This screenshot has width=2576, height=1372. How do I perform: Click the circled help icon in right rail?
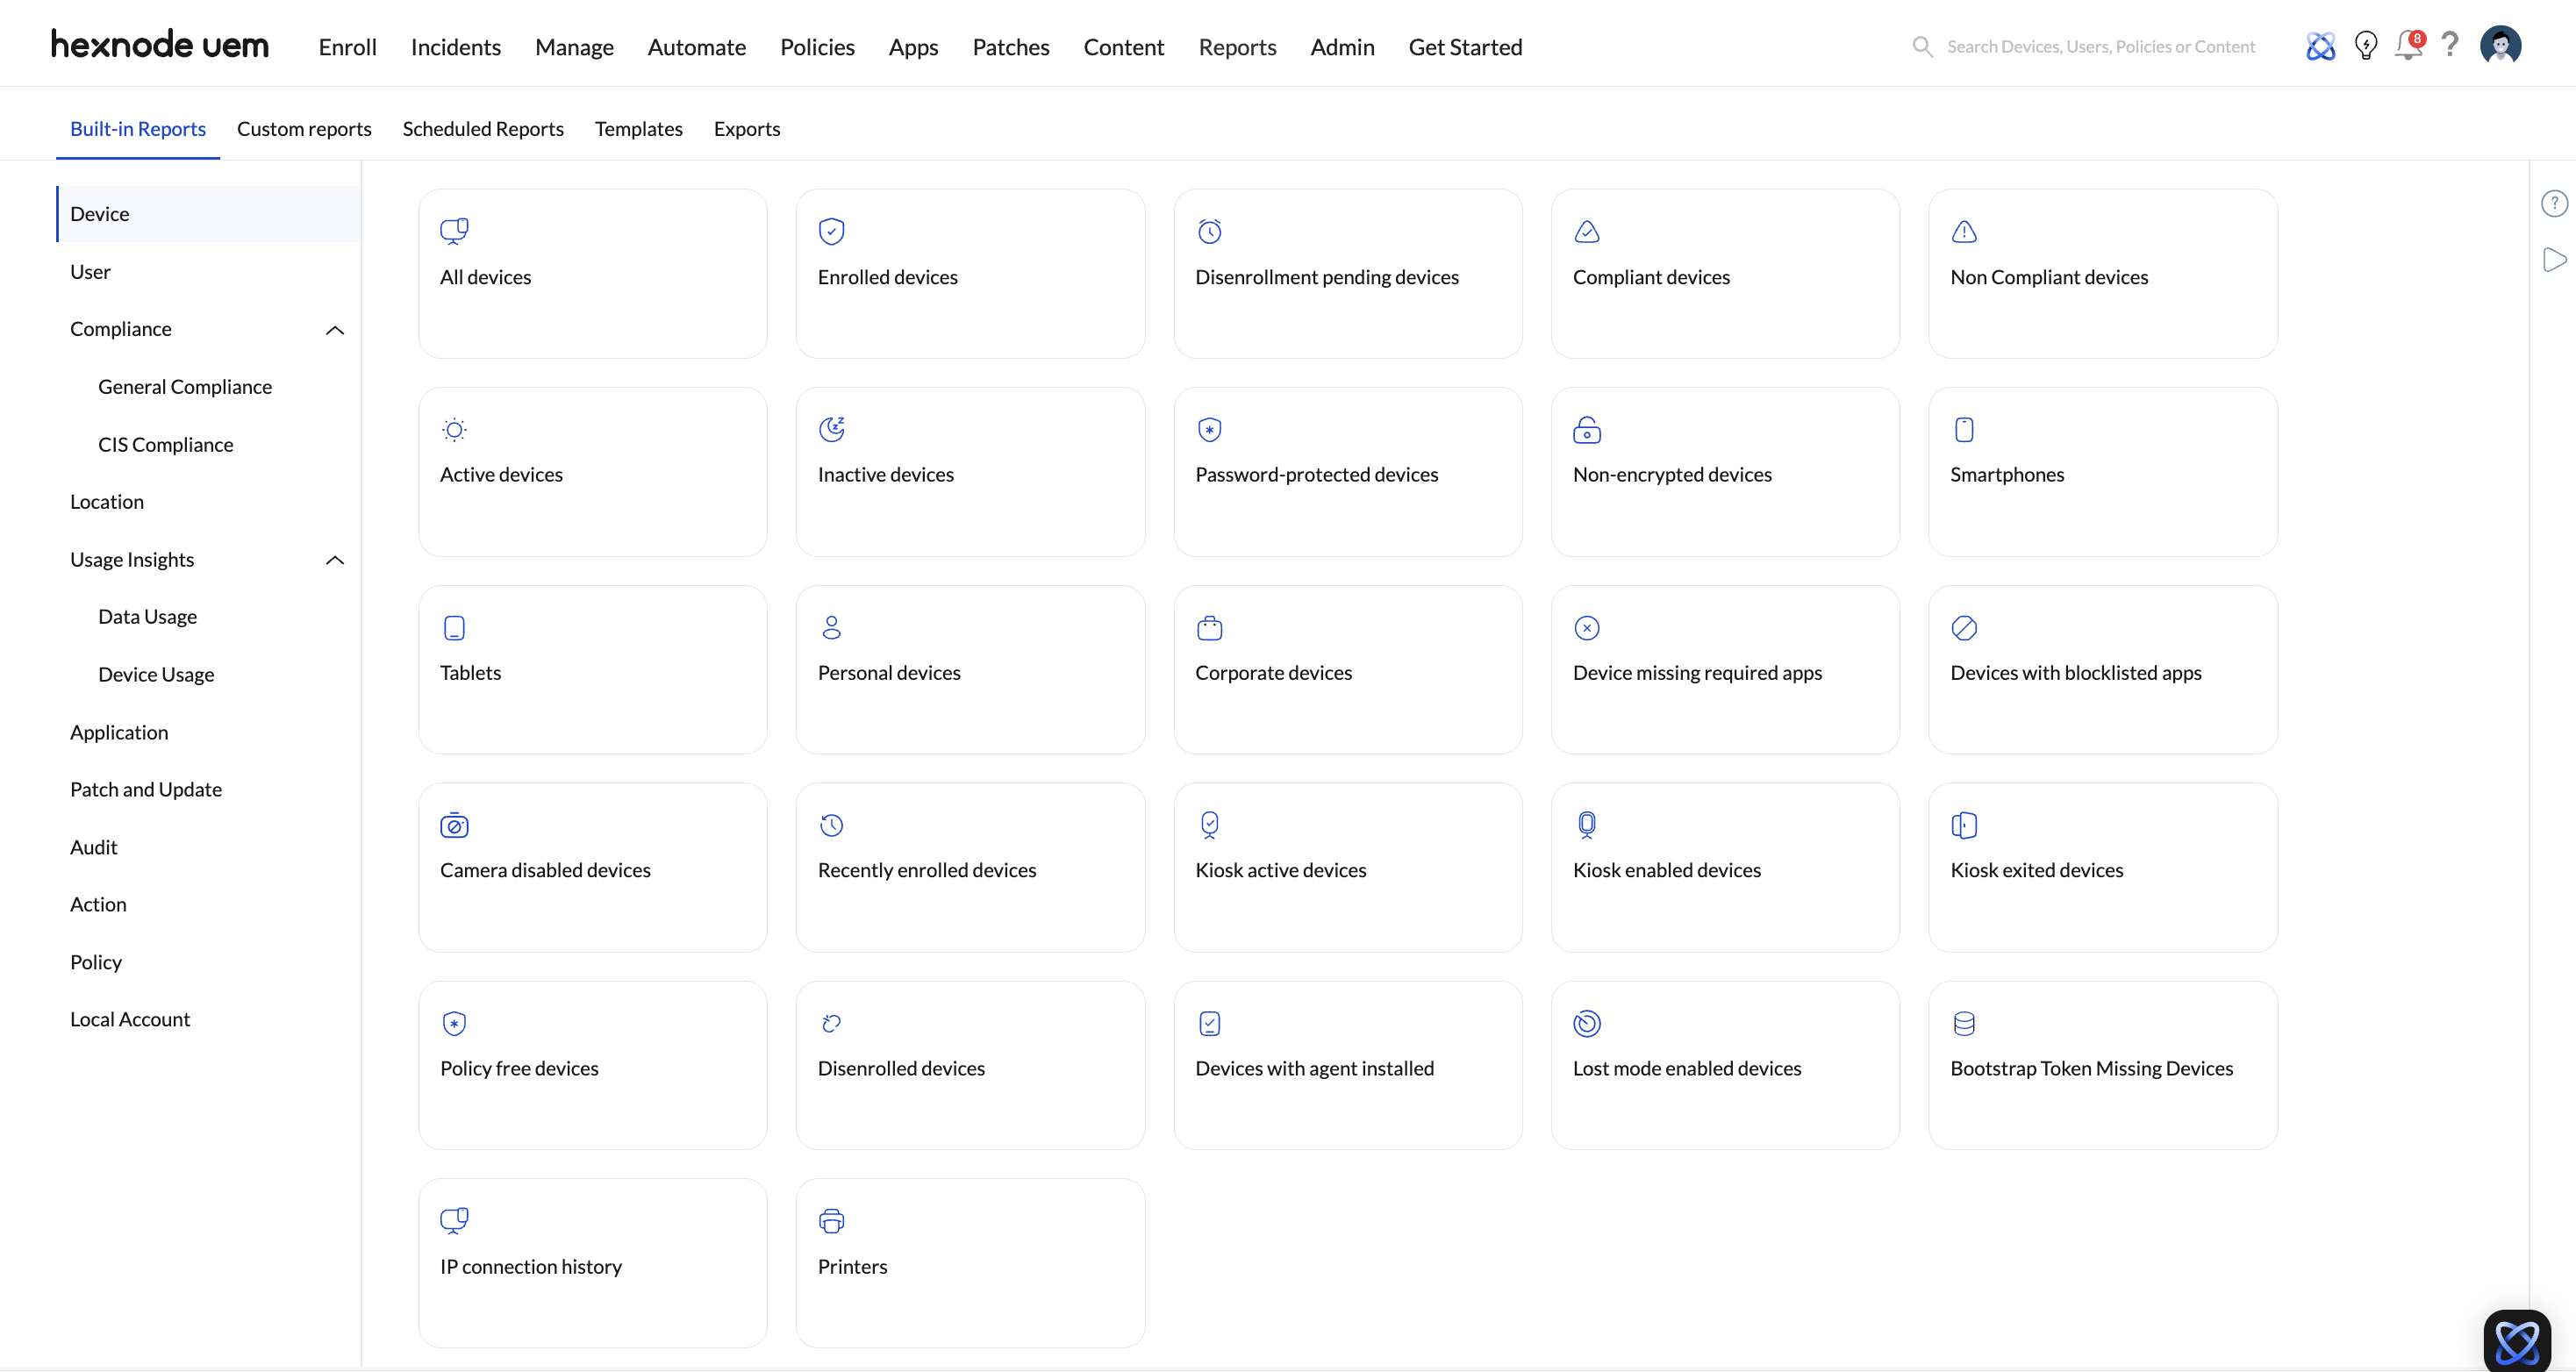pos(2554,204)
